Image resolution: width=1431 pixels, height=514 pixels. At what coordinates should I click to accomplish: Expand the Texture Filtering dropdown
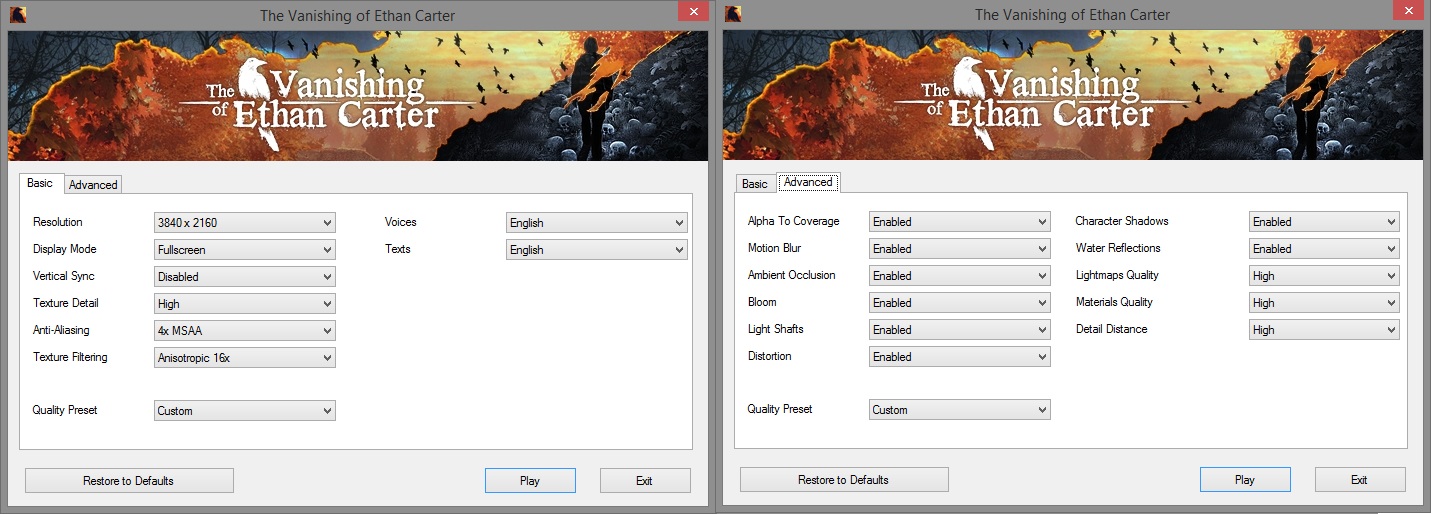[245, 357]
